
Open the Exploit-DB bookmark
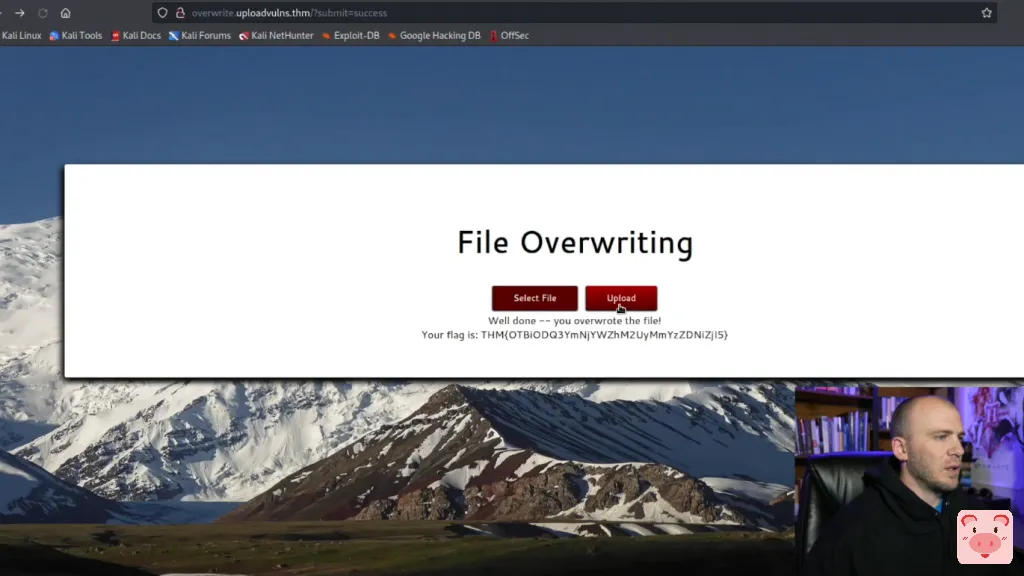coord(351,35)
